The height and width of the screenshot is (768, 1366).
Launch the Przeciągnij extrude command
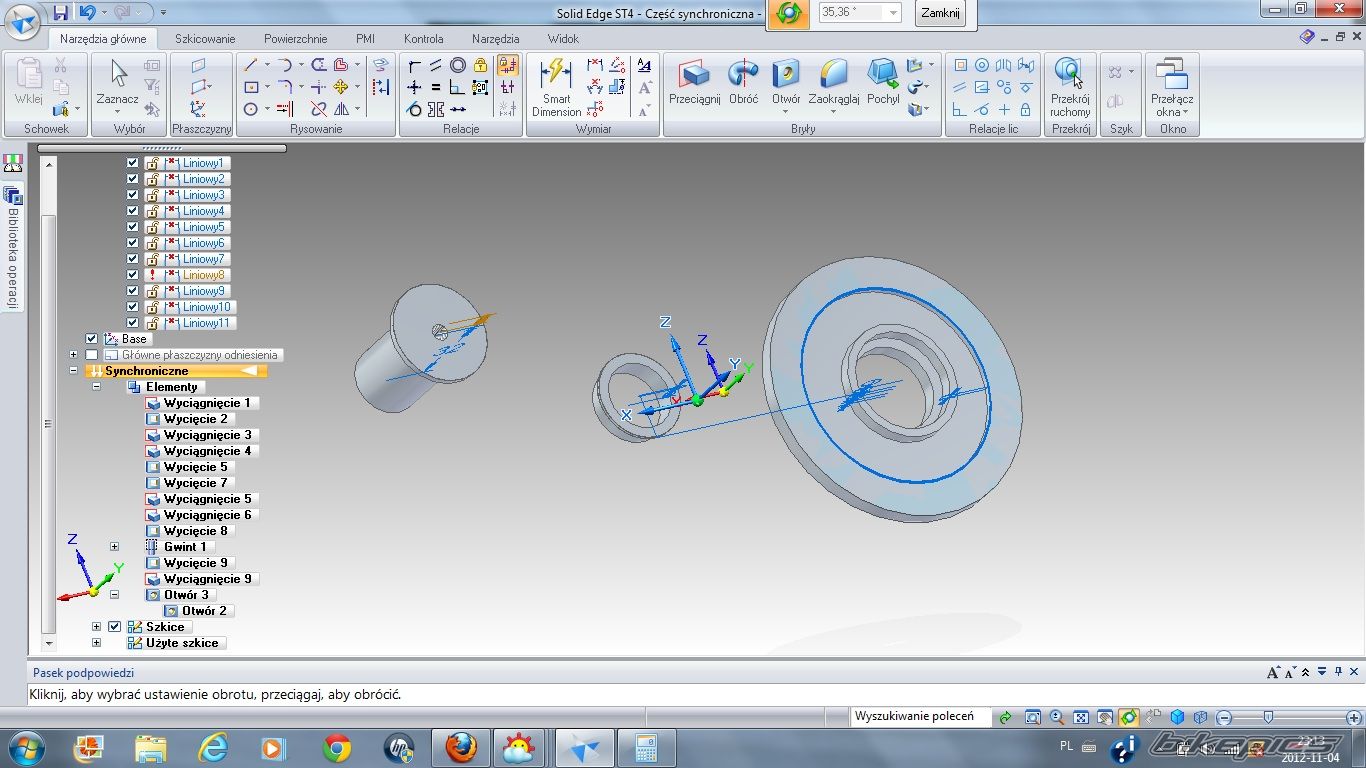694,82
